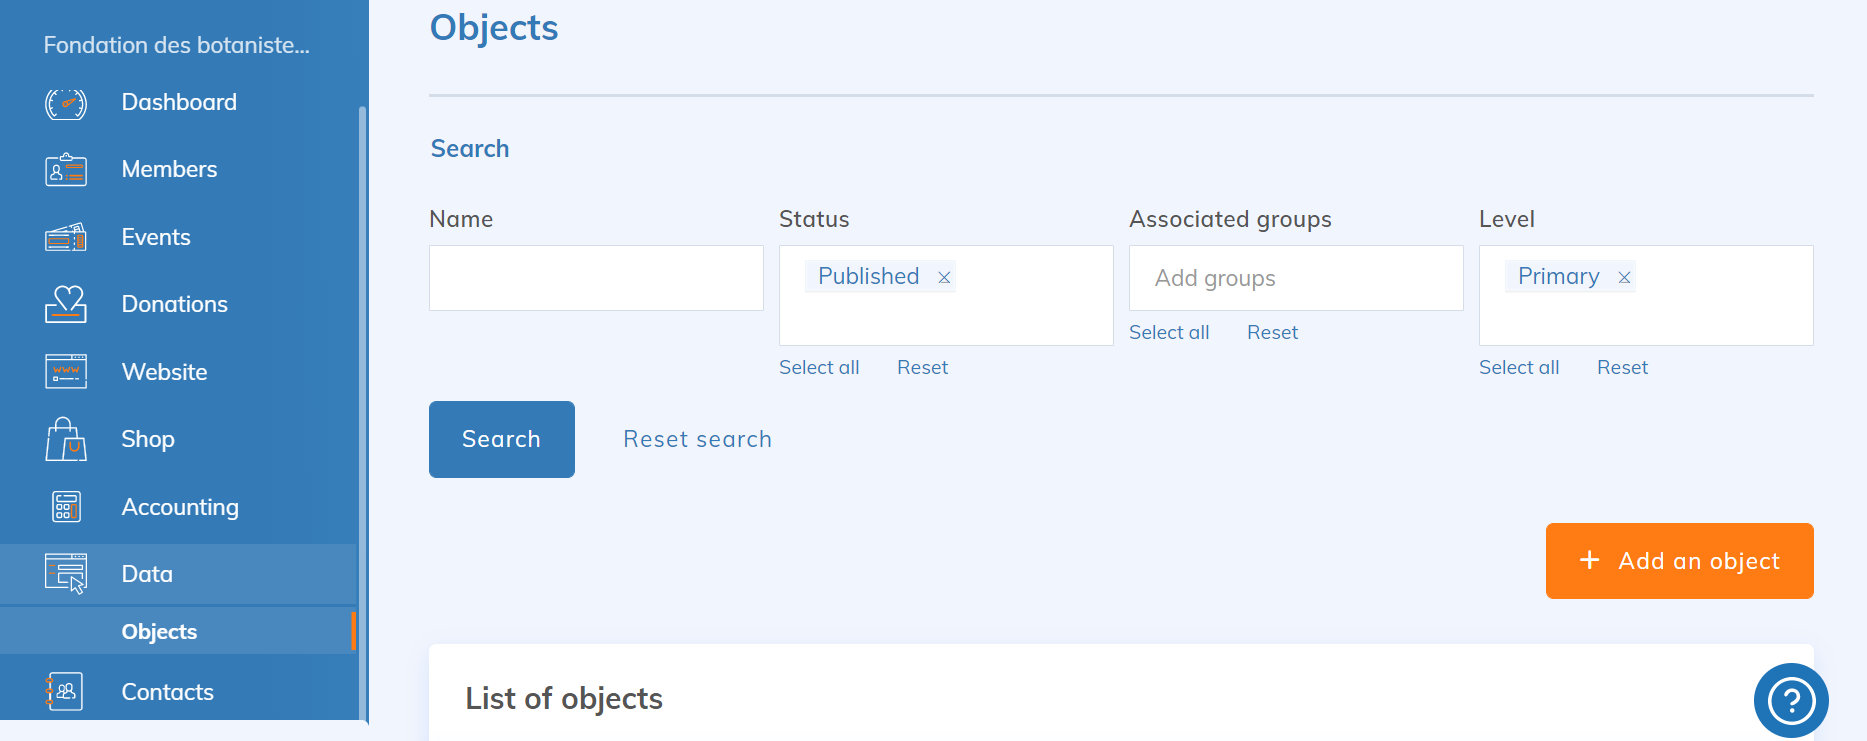This screenshot has width=1867, height=741.
Task: Open the Data menu section
Action: 147,574
